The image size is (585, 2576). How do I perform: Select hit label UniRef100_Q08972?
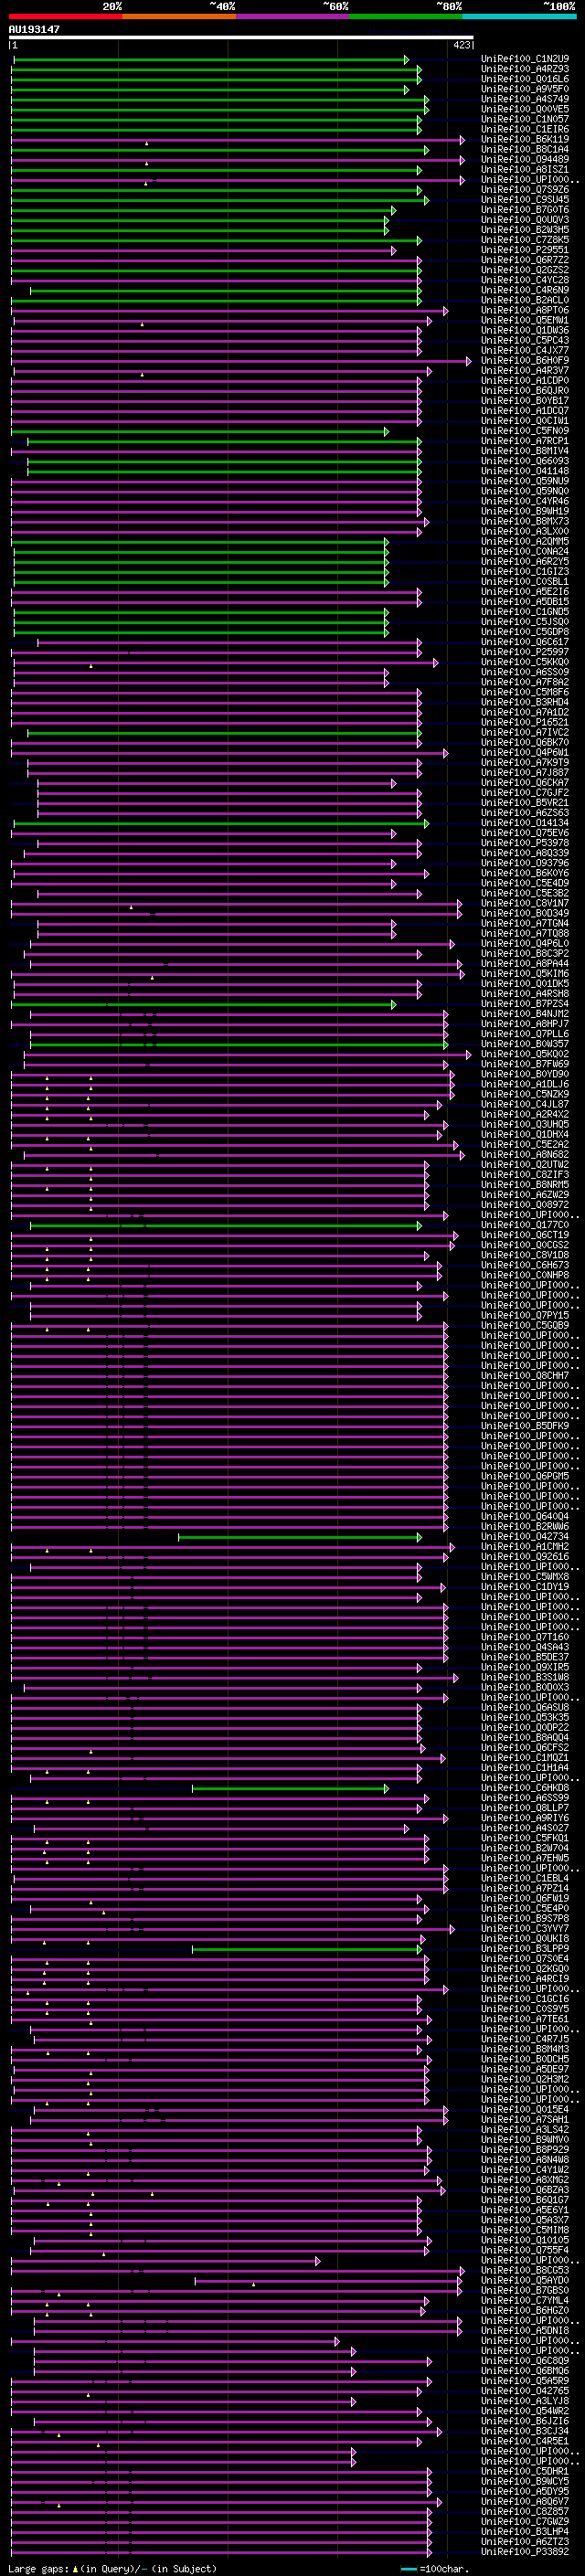click(525, 1205)
